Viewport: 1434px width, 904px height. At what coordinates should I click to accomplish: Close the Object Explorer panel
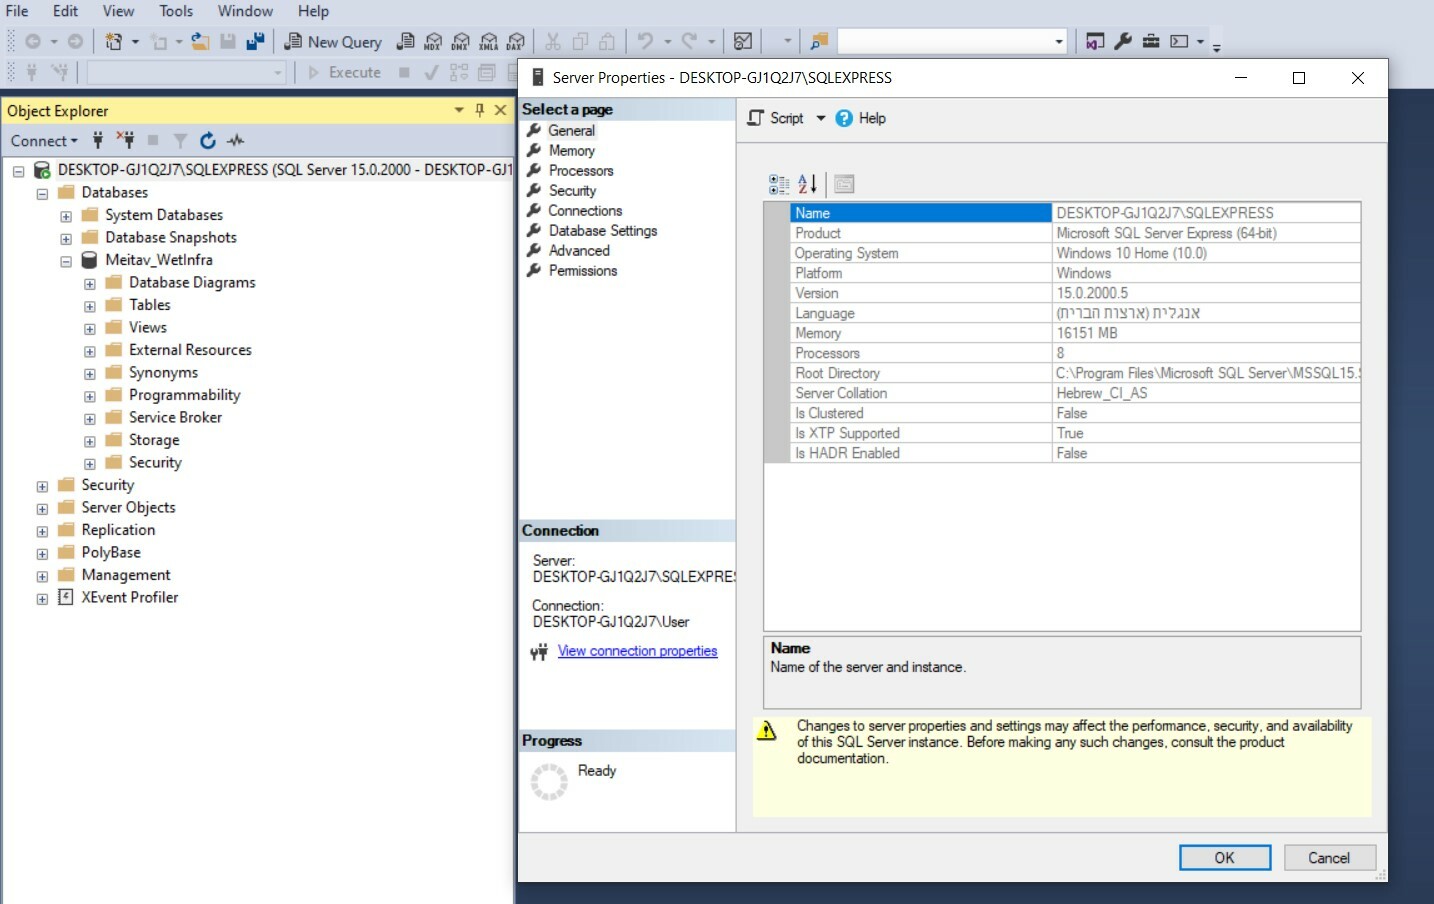tap(501, 110)
